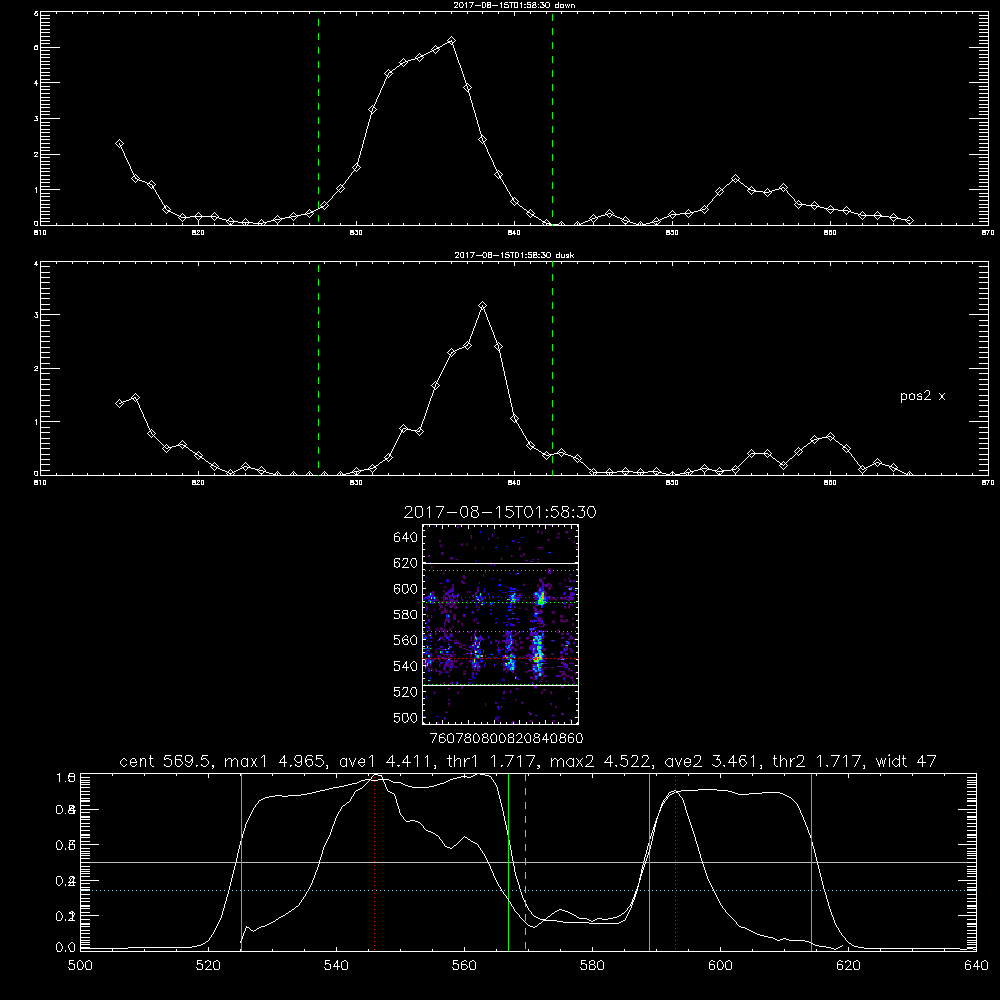1000x1000 pixels.
Task: Select the 'cent 569.5' value
Action: point(165,761)
